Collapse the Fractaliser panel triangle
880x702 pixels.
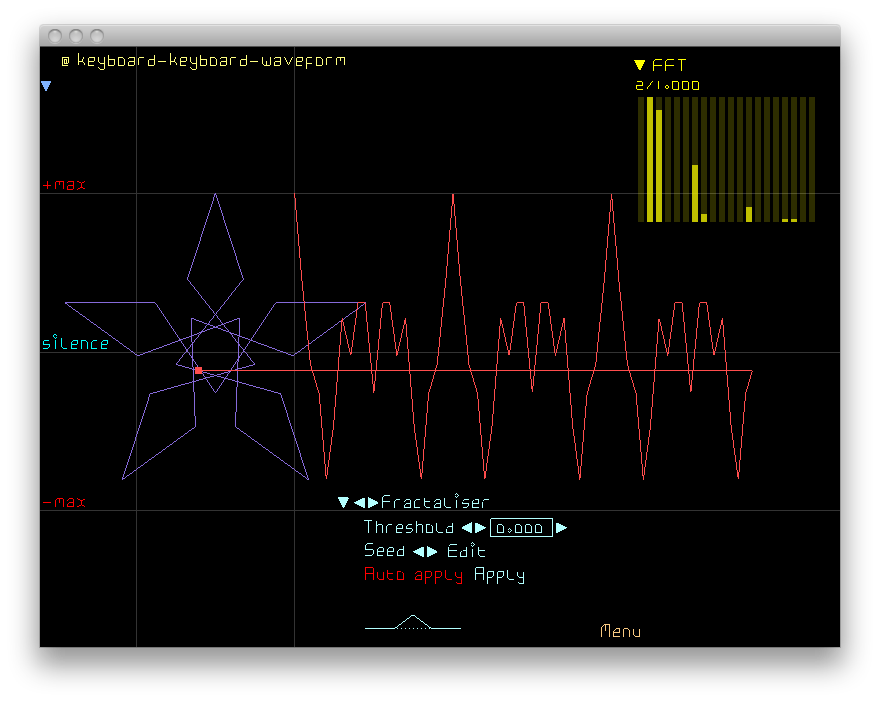[x=343, y=503]
